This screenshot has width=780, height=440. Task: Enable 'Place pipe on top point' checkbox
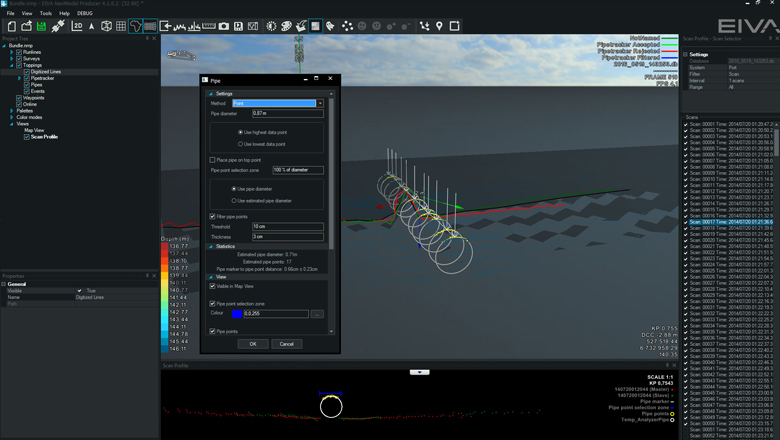pos(212,160)
